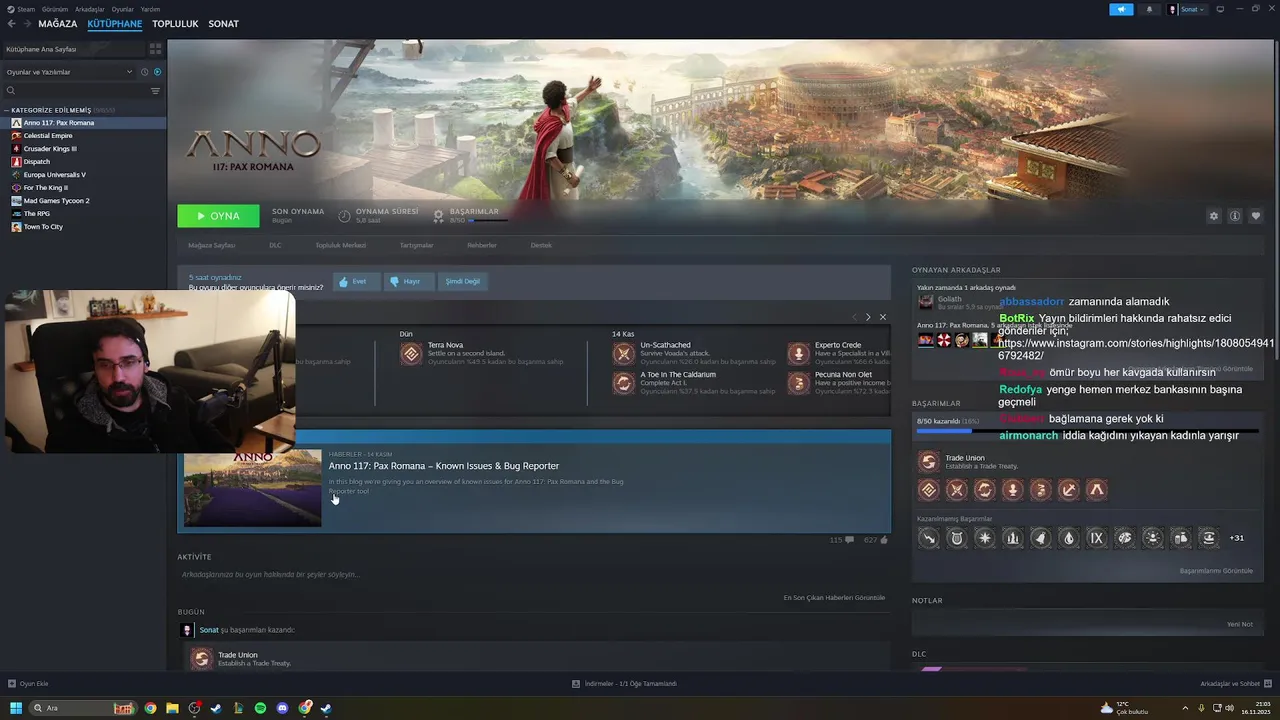Screen dimensions: 1280x720
Task: Open Topluluk Merkezi link
Action: [x=341, y=245]
